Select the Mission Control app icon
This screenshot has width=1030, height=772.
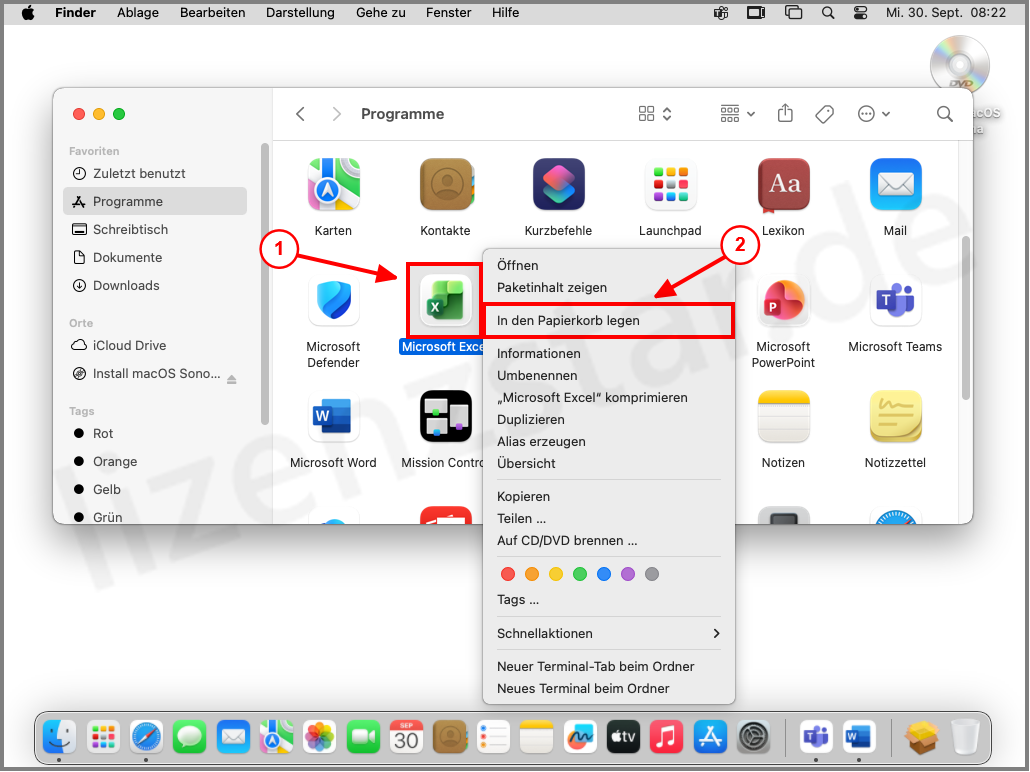coord(446,417)
